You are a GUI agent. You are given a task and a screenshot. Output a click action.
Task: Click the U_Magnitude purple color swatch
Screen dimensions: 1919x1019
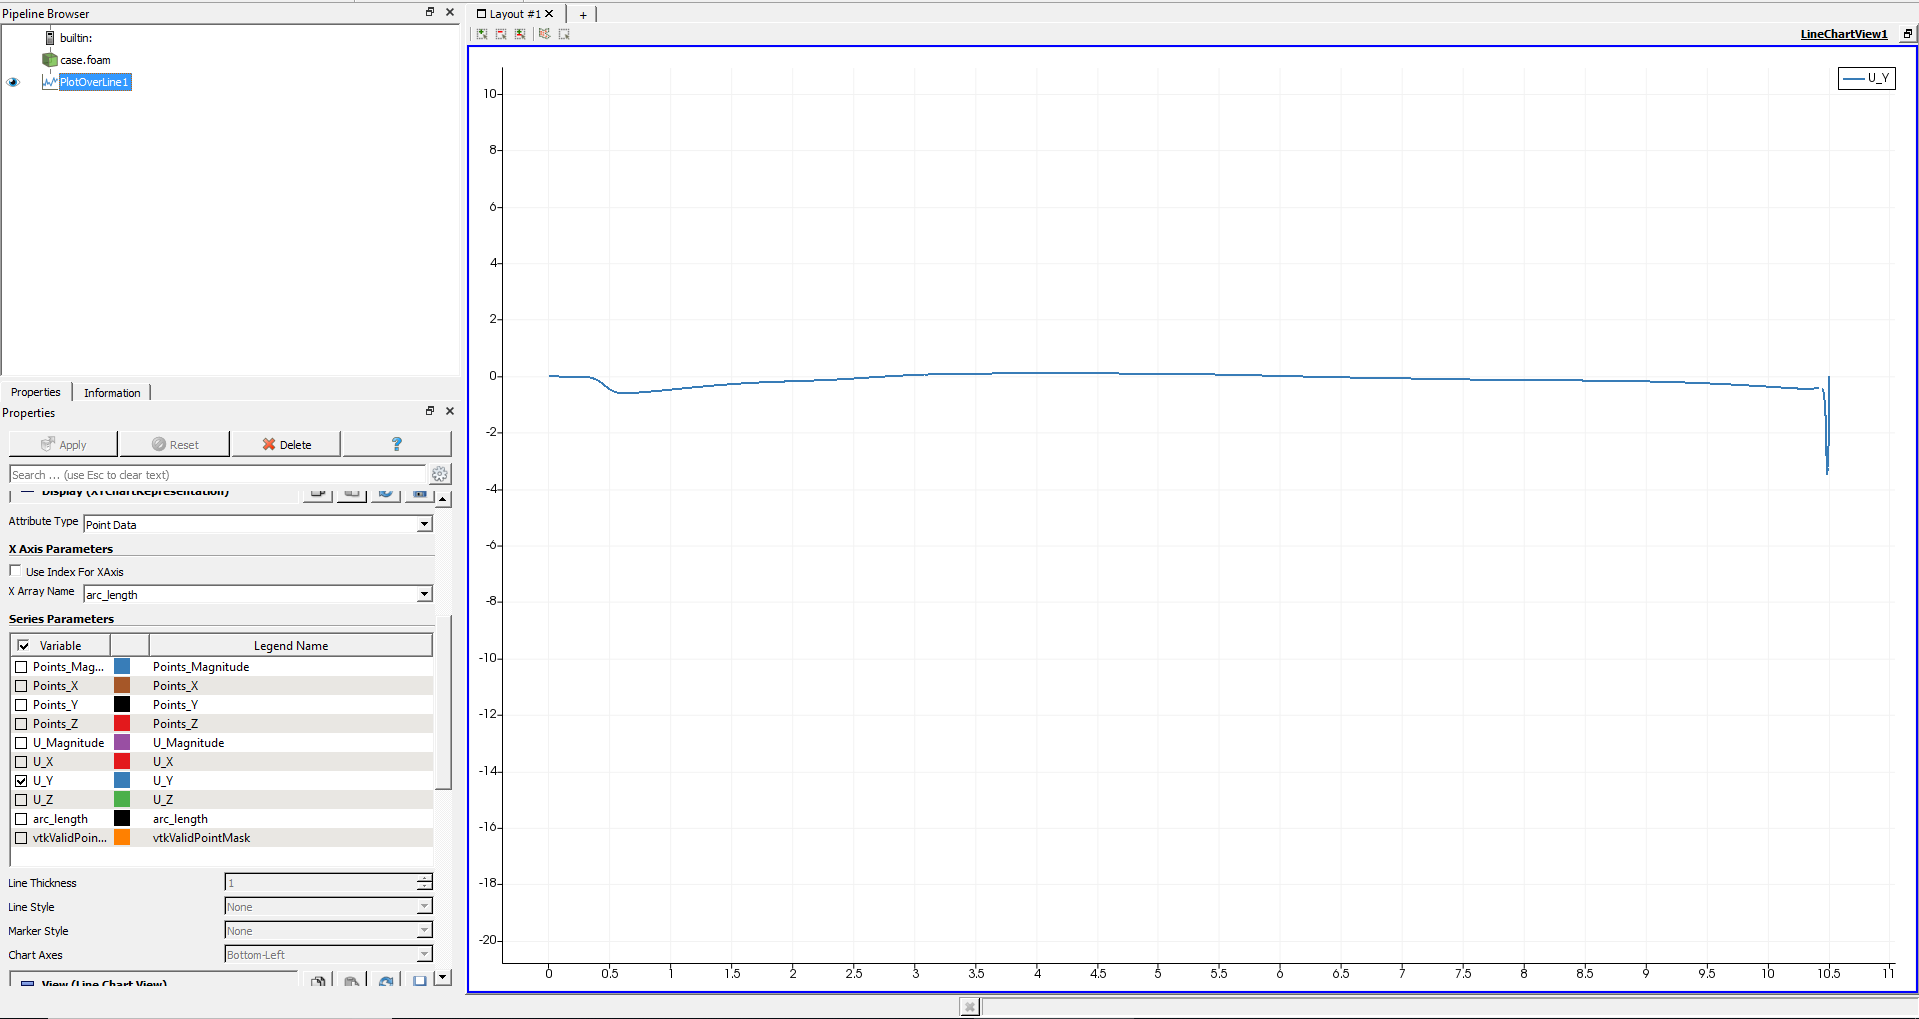click(122, 742)
